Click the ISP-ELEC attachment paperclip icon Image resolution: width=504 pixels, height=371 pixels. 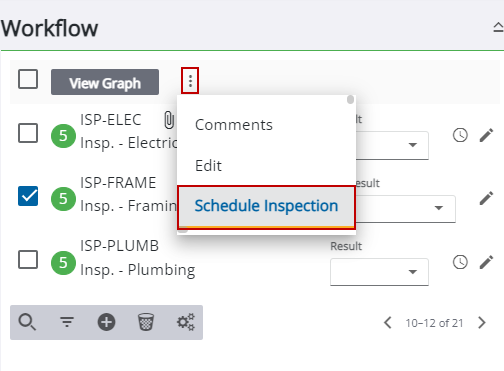point(169,120)
